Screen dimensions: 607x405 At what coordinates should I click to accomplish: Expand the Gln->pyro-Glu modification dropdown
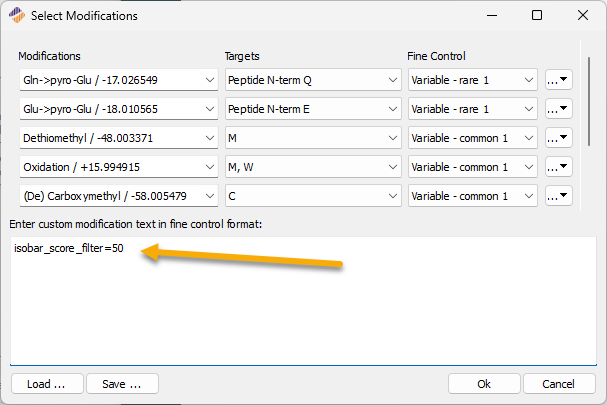(x=119, y=80)
